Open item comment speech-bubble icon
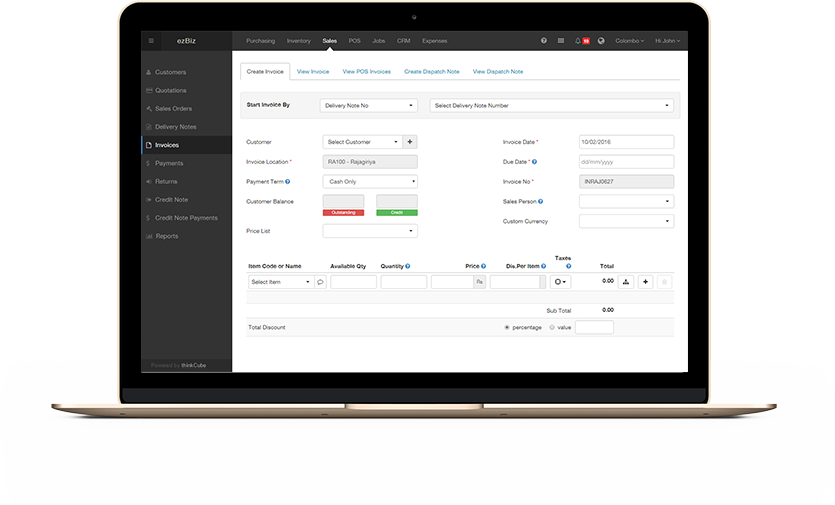 tap(320, 282)
